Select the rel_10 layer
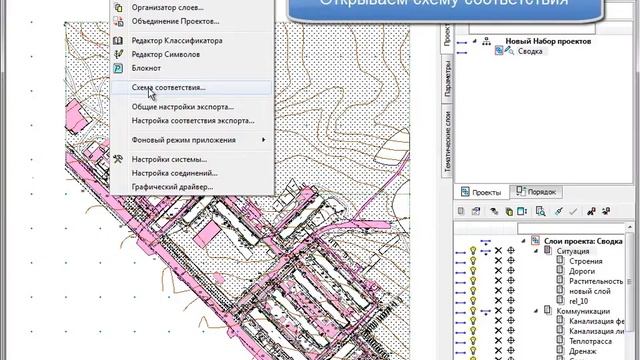 pos(579,301)
